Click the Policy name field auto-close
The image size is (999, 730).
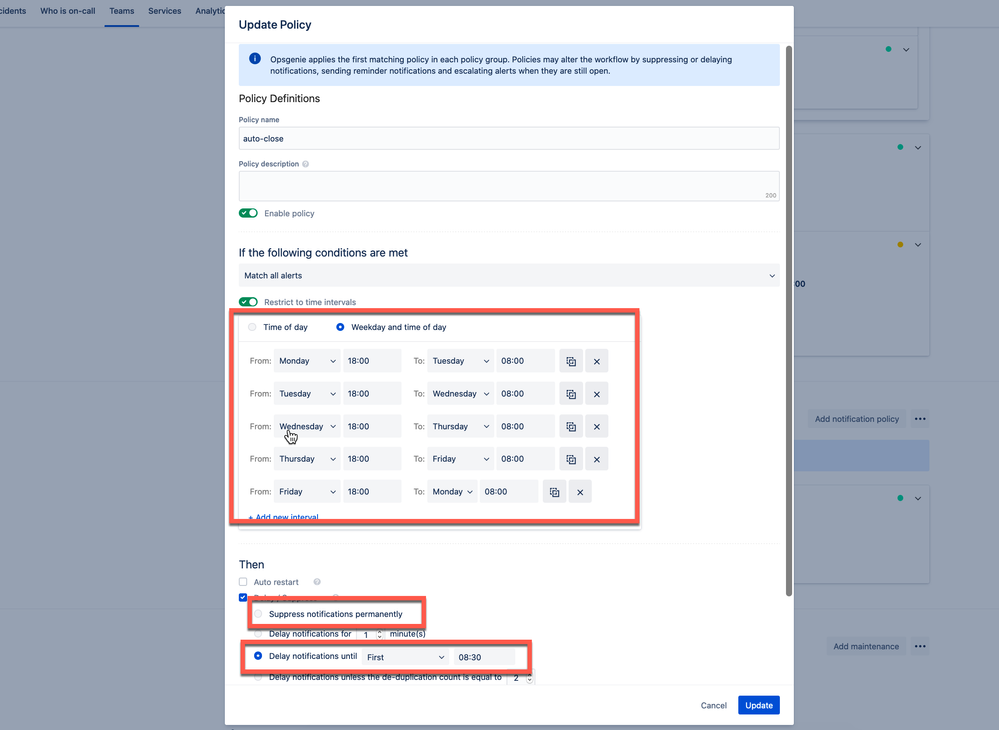(x=509, y=138)
